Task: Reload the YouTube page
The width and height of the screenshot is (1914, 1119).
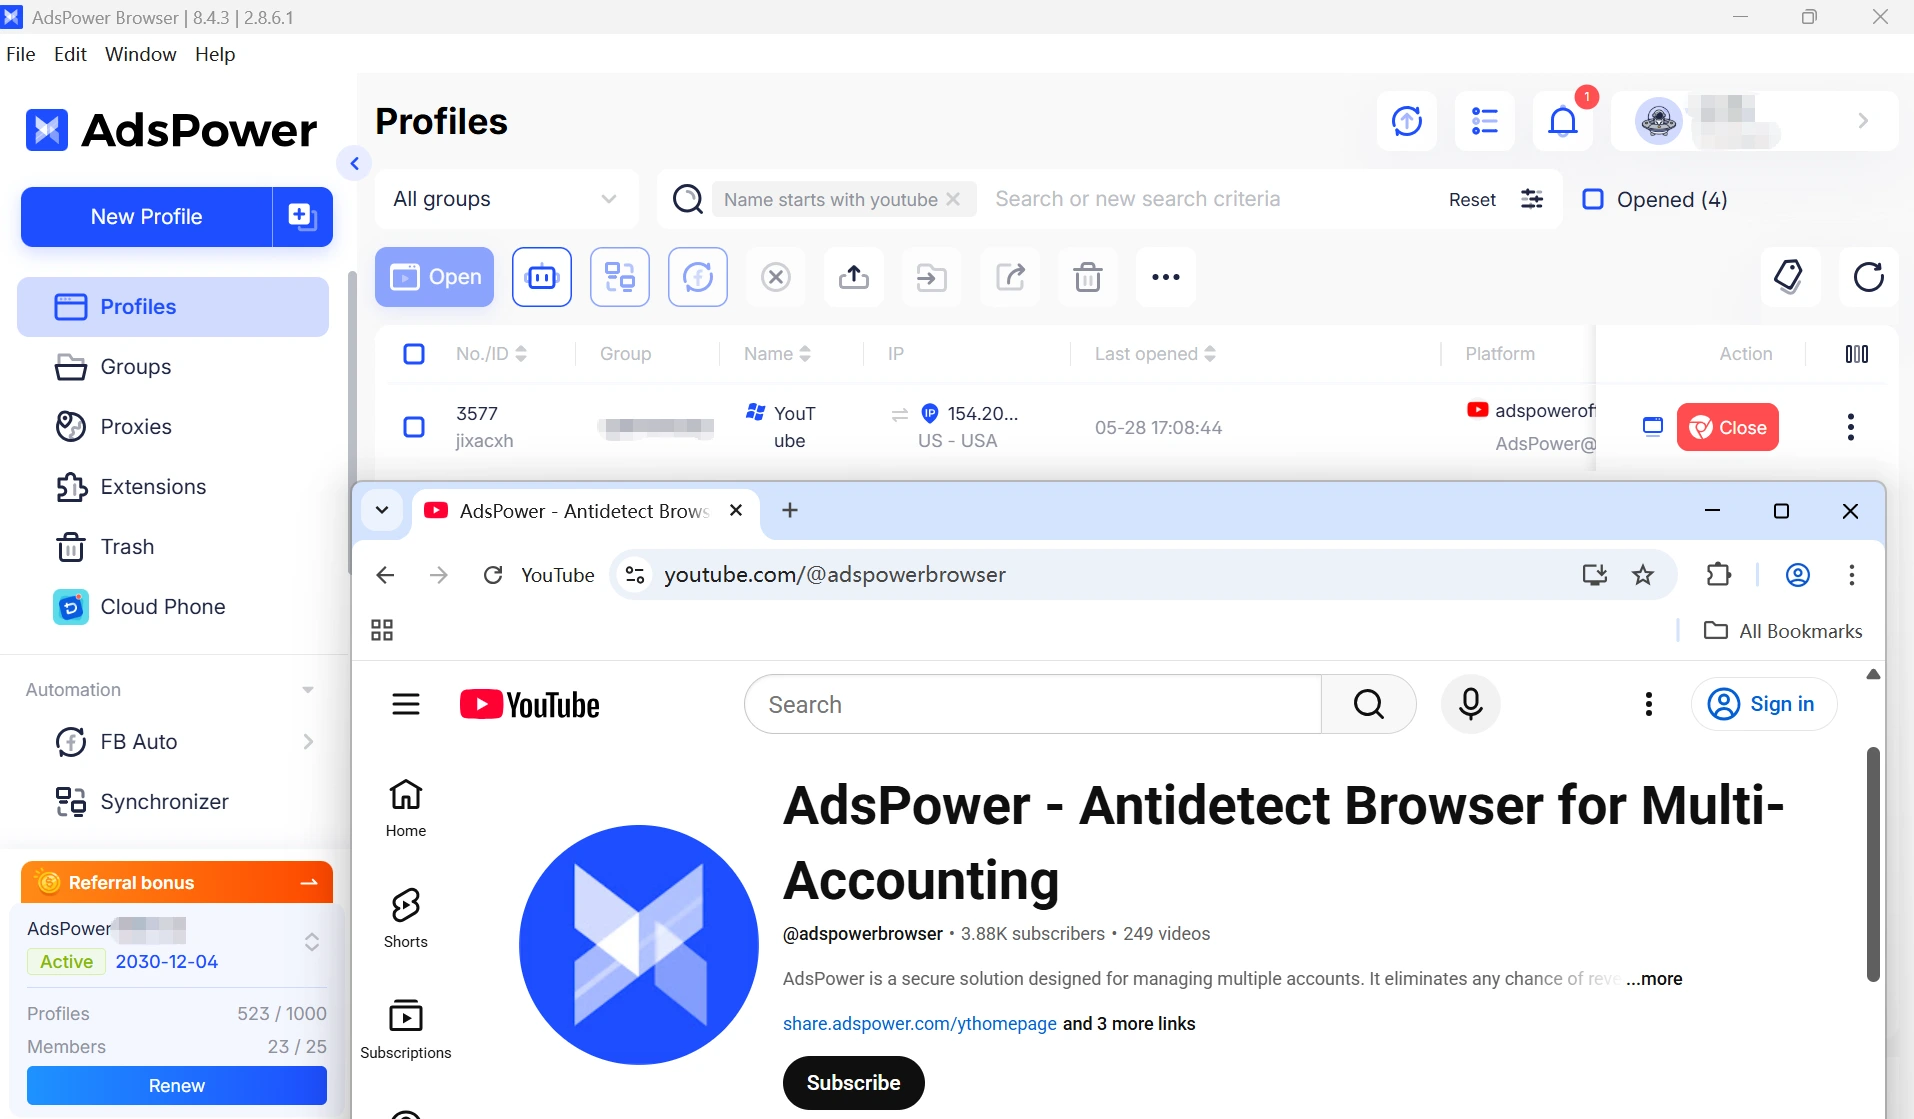Action: (x=493, y=575)
